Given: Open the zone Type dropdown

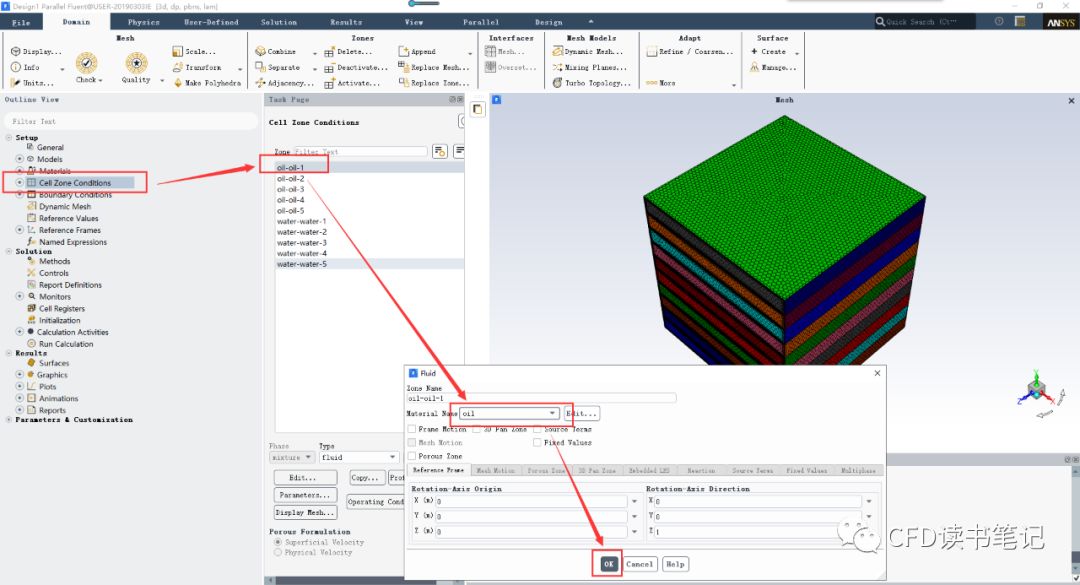Looking at the screenshot, I should click(358, 458).
